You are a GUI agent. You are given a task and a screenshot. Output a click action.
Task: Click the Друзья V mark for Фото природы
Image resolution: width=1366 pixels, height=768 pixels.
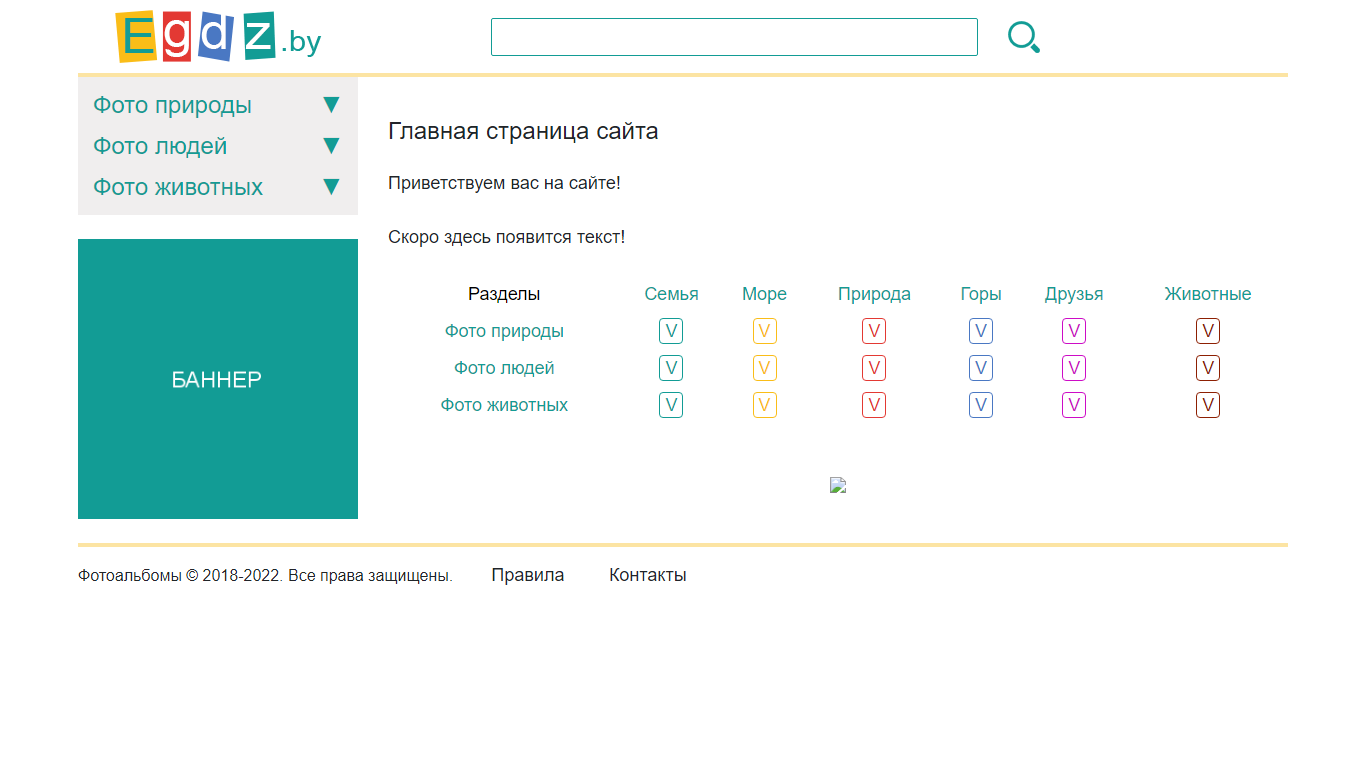pyautogui.click(x=1074, y=331)
